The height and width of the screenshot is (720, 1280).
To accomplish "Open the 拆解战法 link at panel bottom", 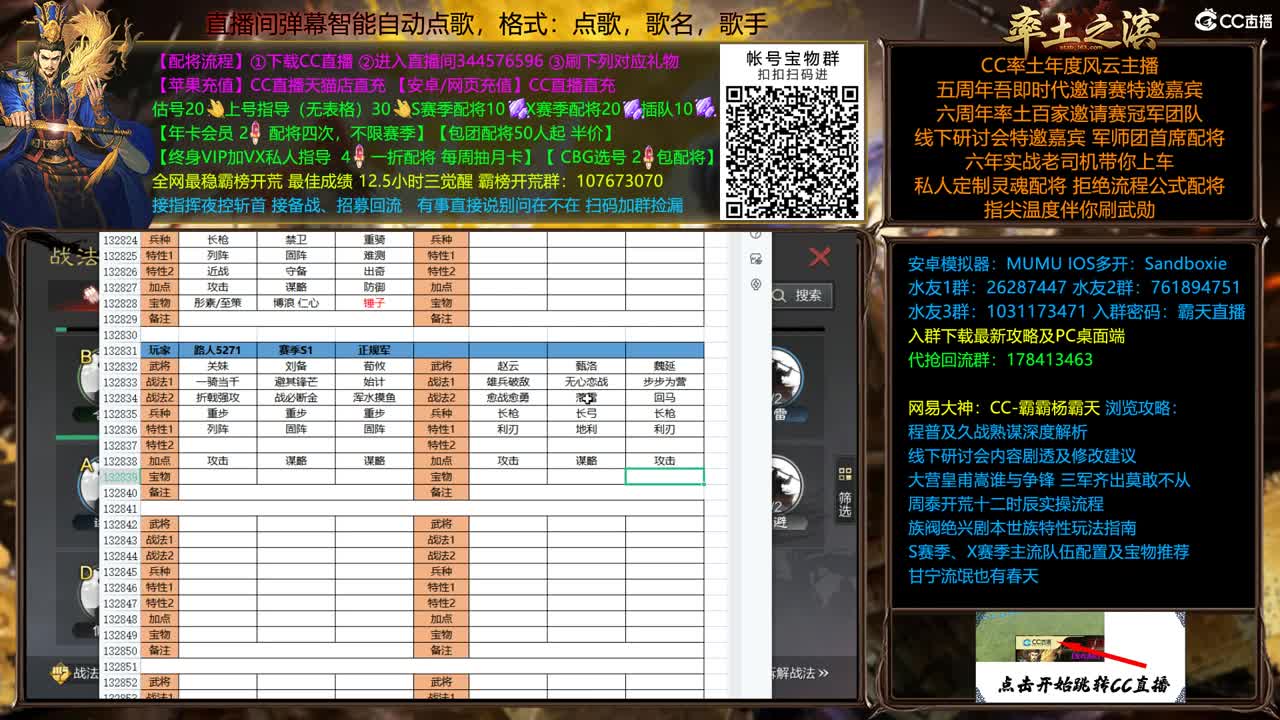I will click(800, 673).
